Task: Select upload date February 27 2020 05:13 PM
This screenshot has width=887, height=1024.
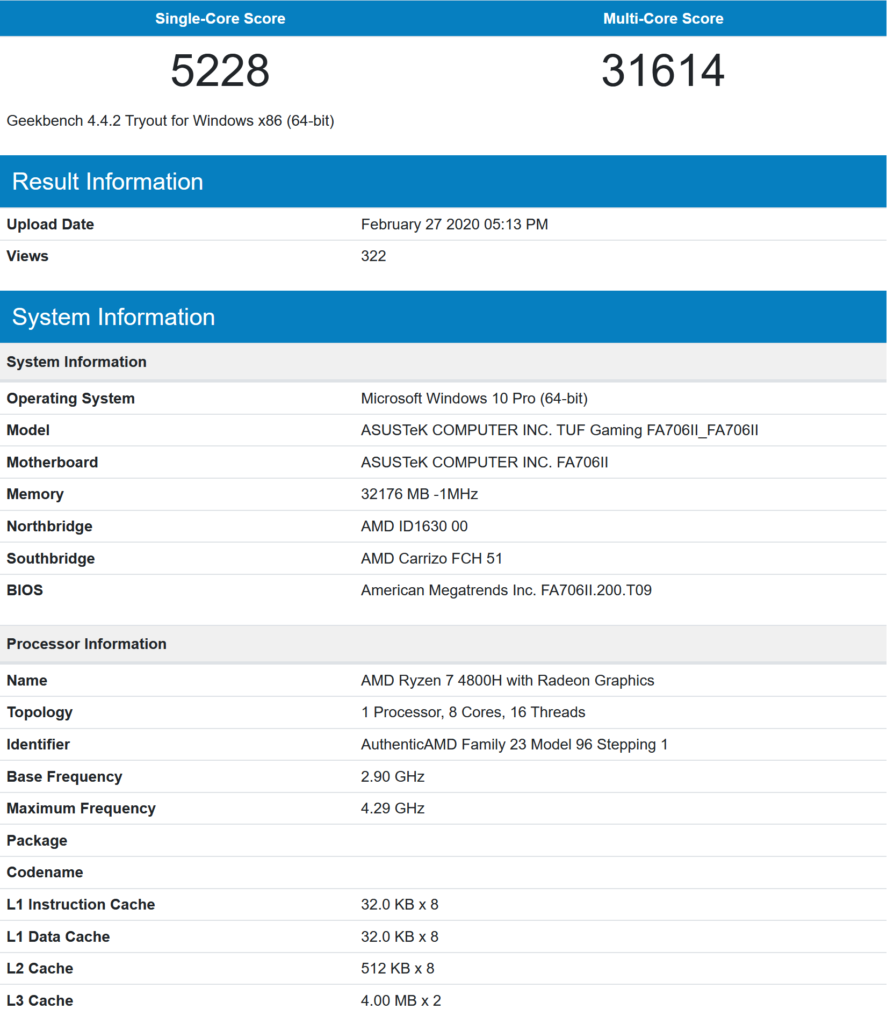Action: (x=455, y=224)
